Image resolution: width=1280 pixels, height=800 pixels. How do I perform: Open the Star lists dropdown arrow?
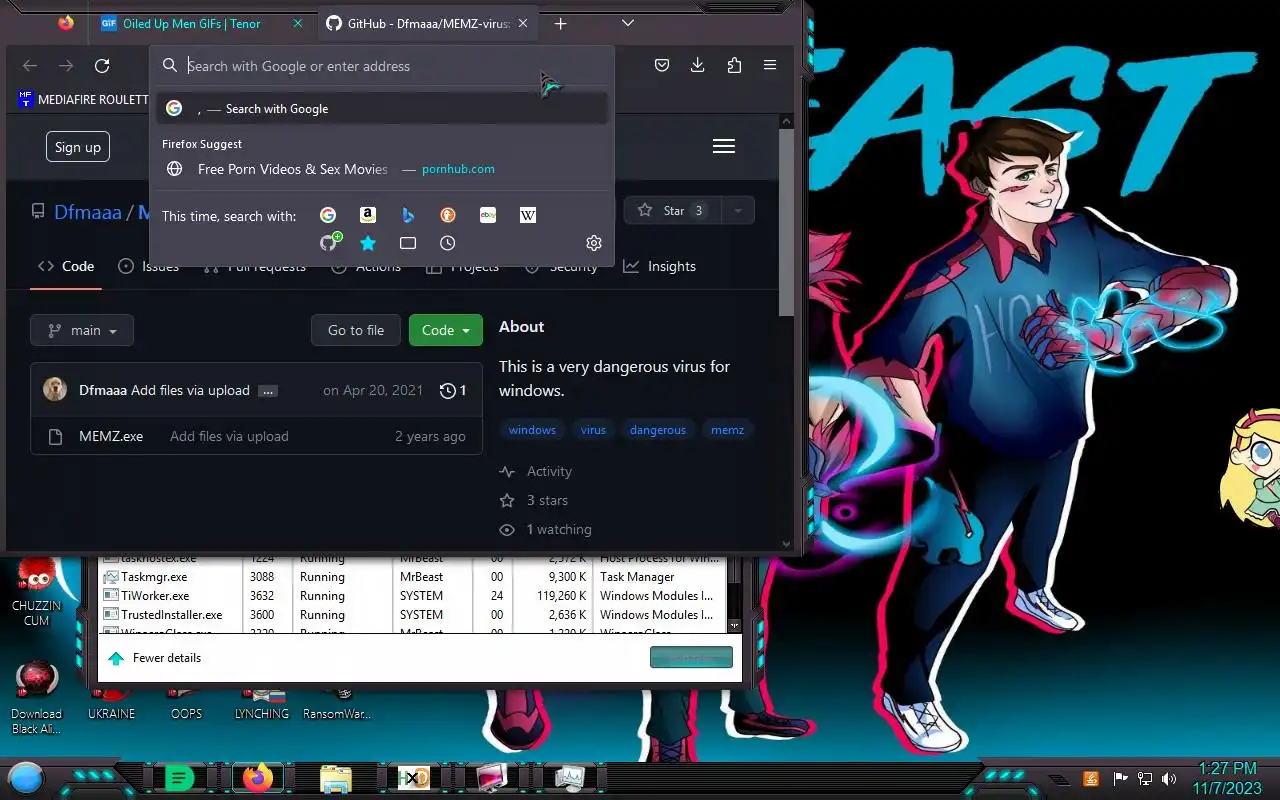pyautogui.click(x=738, y=210)
